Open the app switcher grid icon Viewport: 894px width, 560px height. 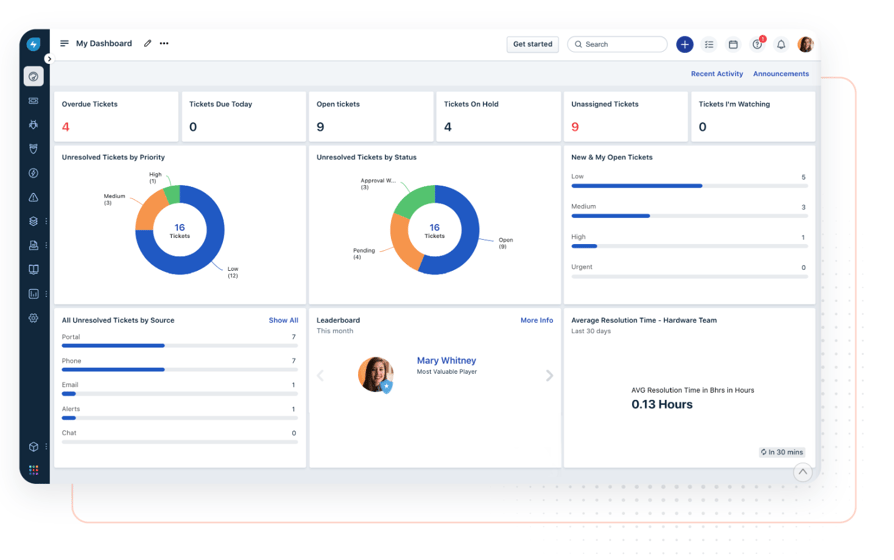[33, 470]
